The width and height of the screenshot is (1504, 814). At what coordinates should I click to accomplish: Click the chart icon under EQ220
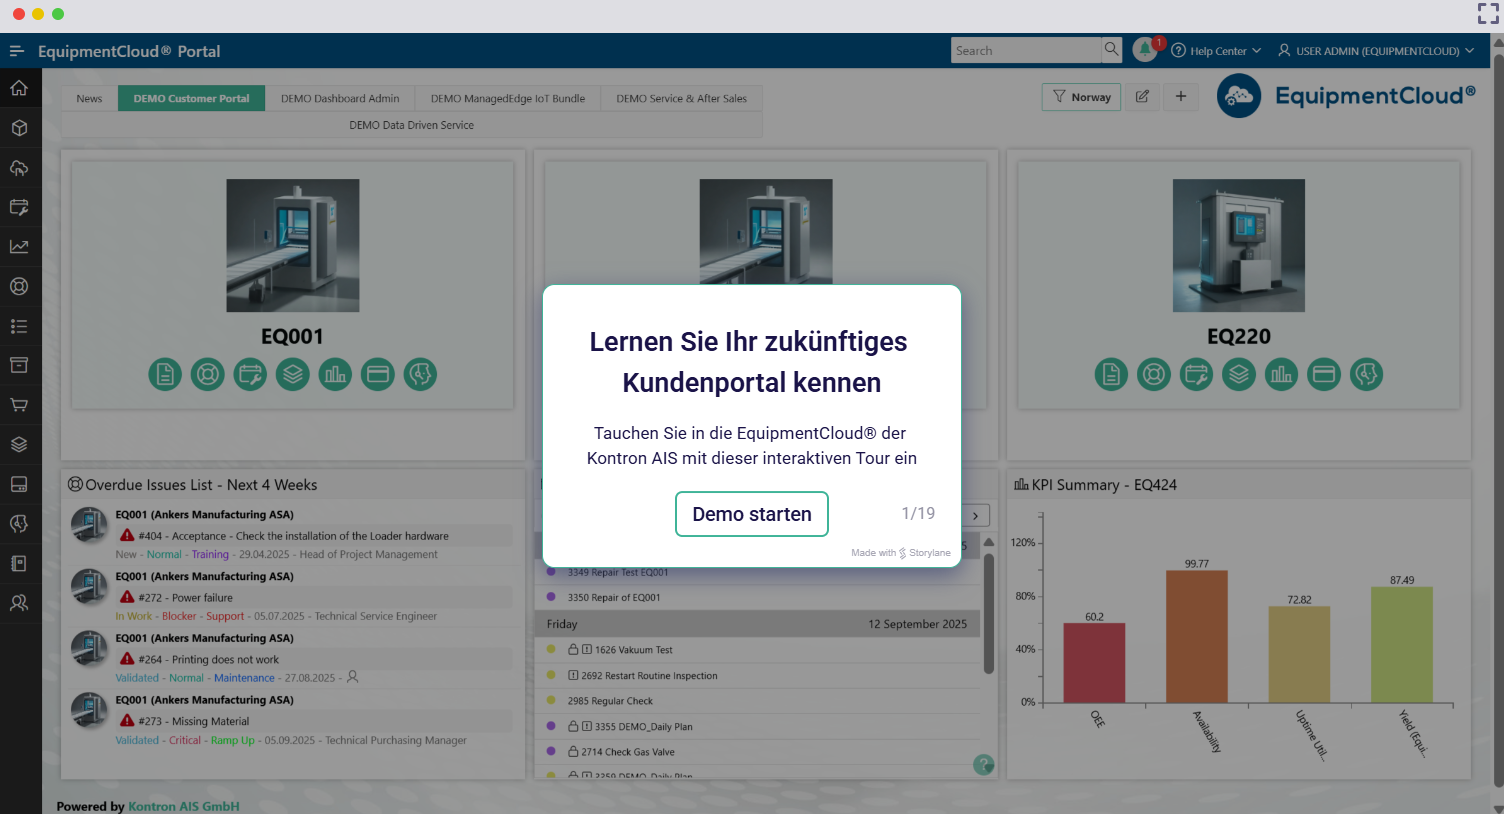pyautogui.click(x=1281, y=374)
